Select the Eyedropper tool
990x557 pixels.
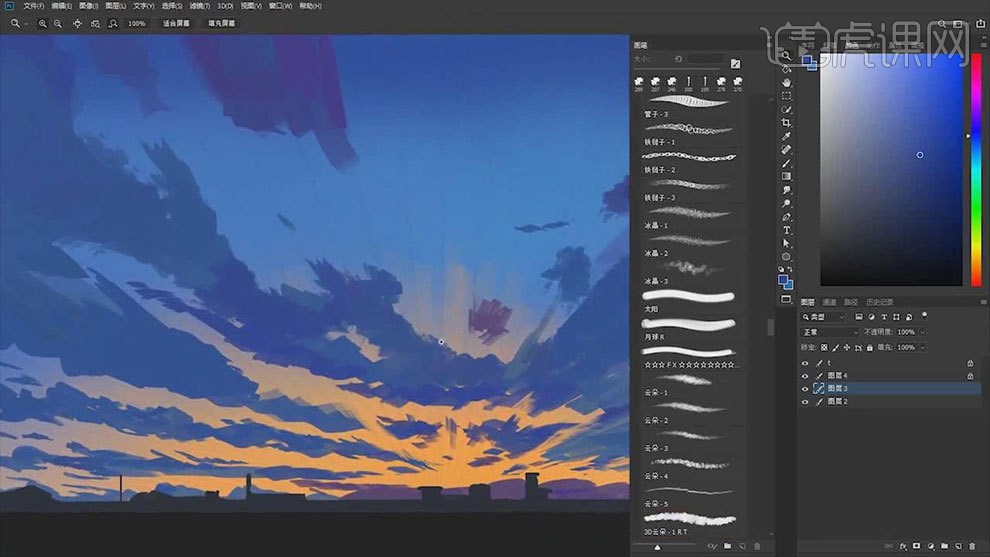[786, 136]
